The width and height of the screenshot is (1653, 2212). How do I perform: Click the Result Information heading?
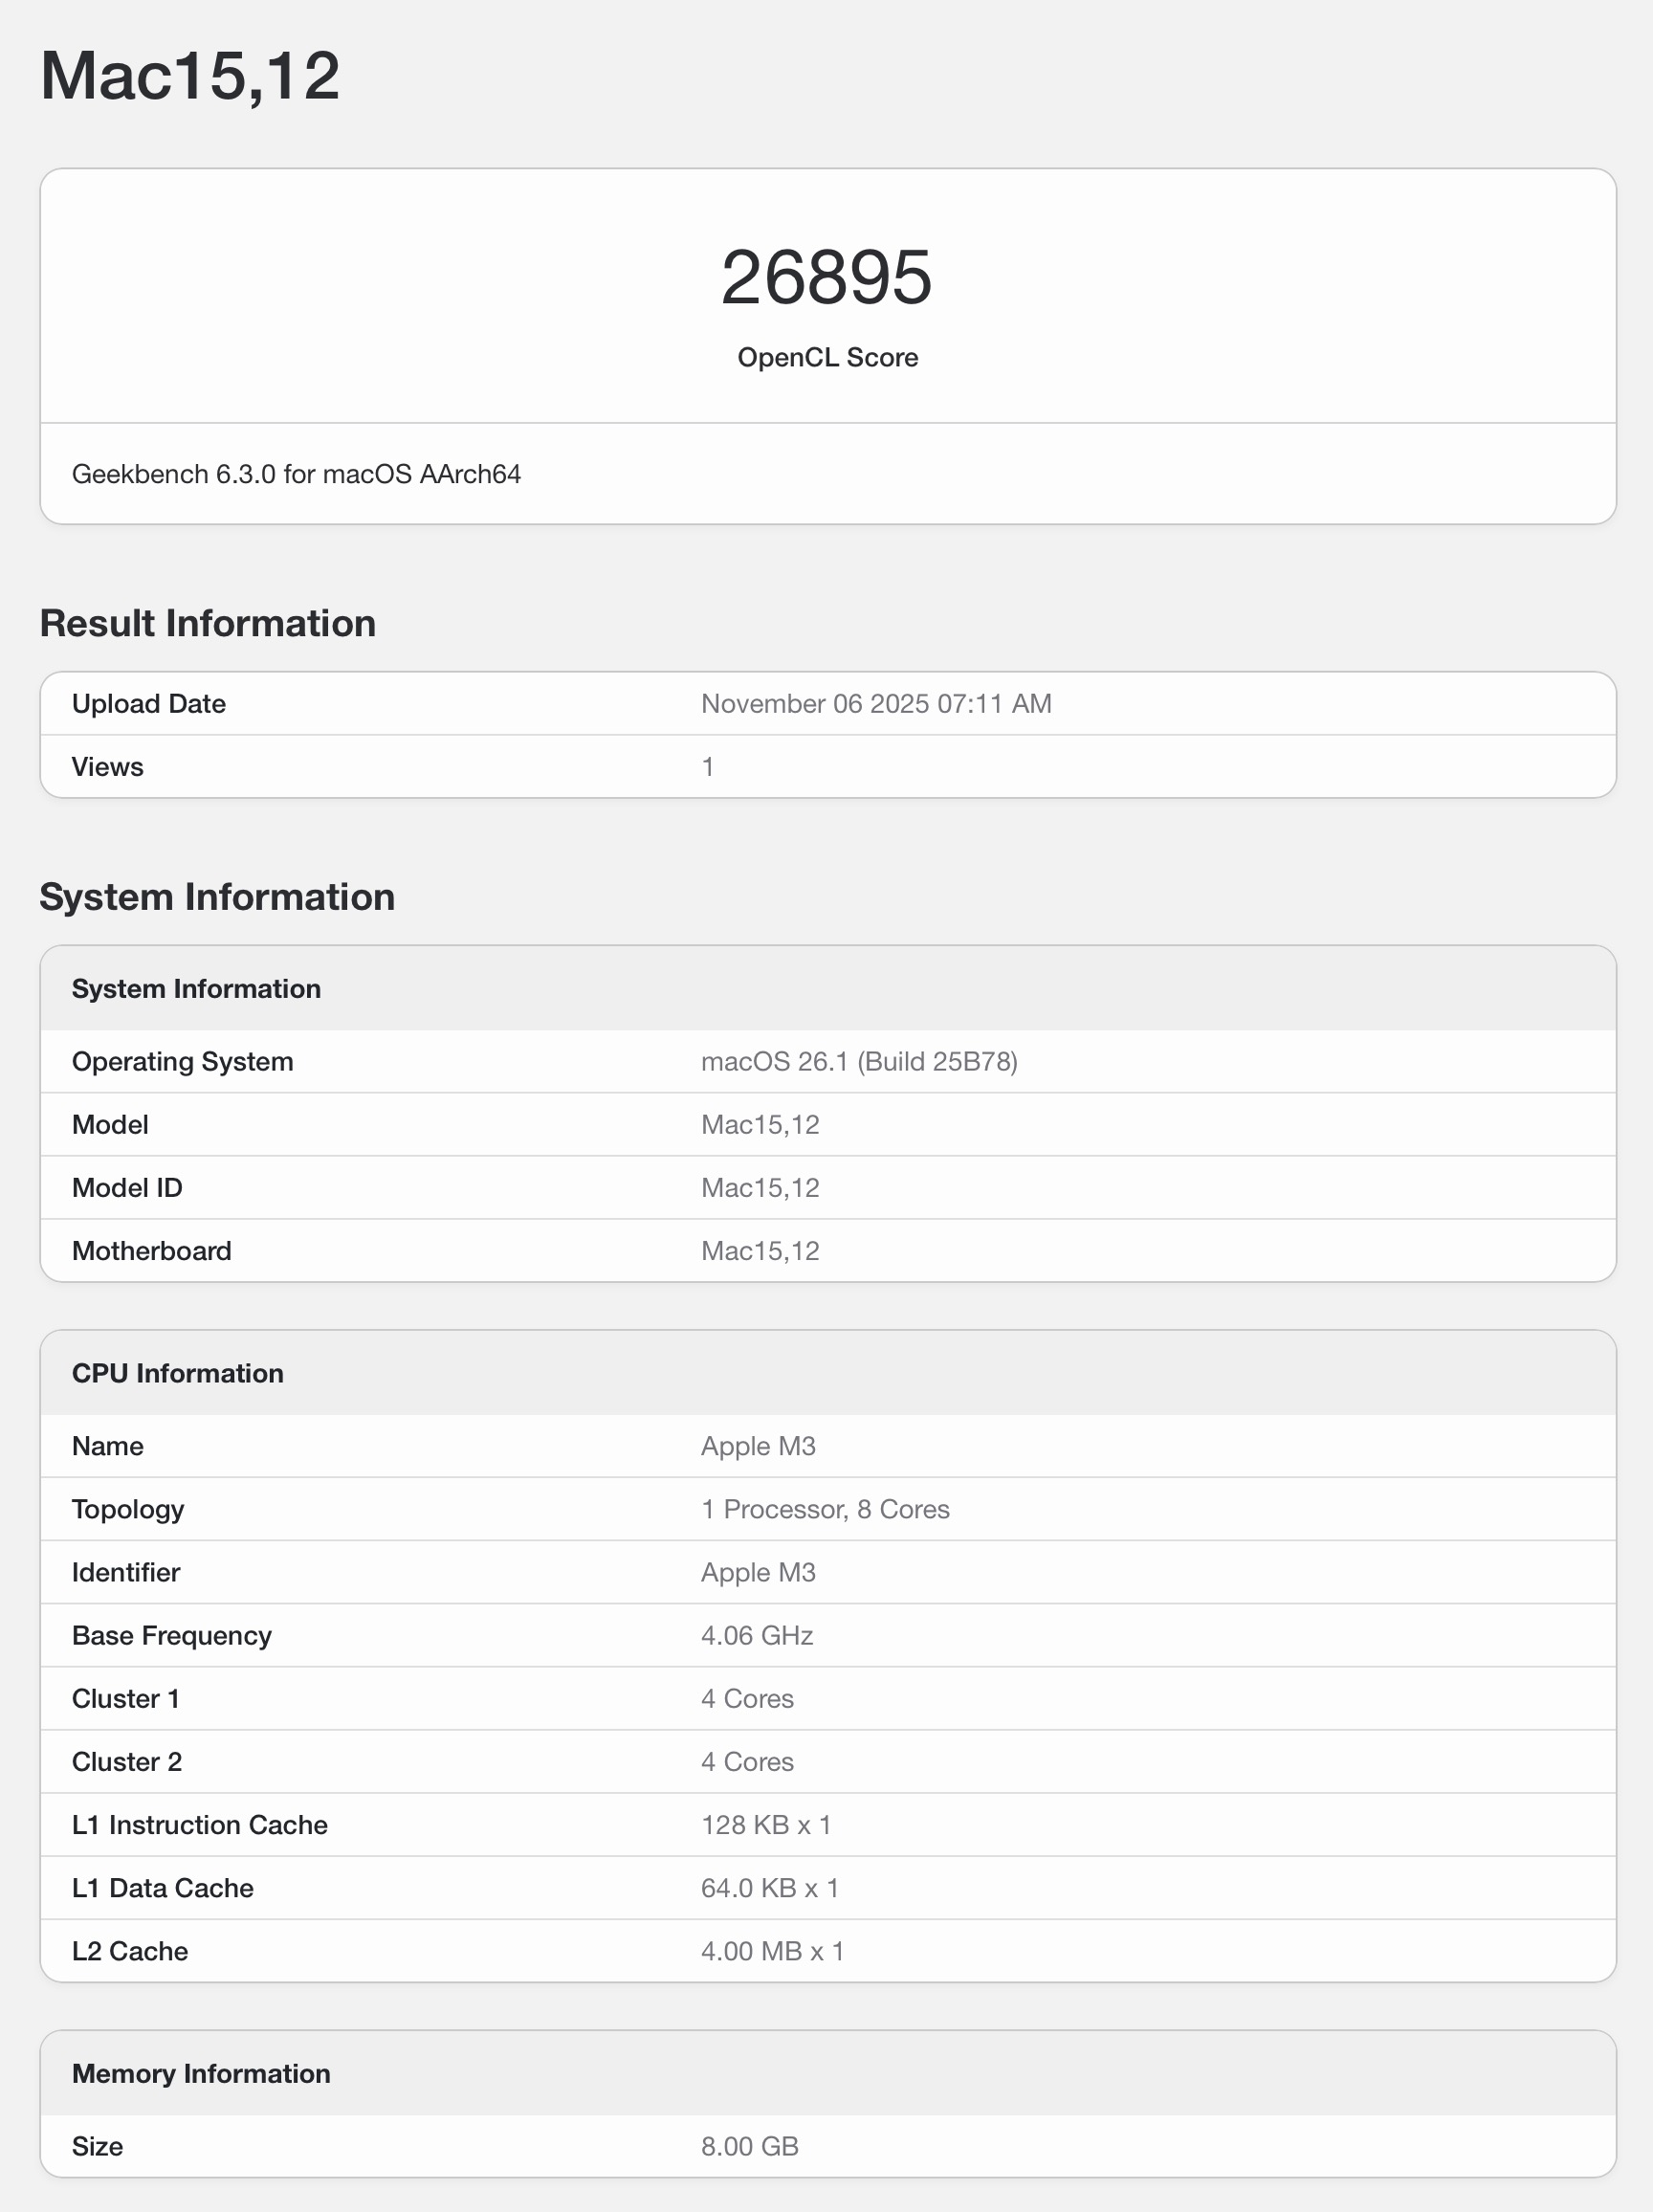(x=207, y=623)
